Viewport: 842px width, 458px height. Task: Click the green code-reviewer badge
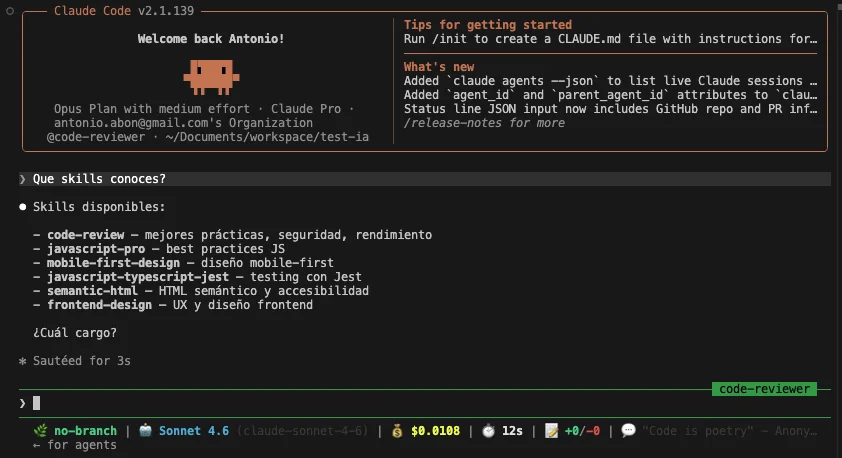(764, 389)
